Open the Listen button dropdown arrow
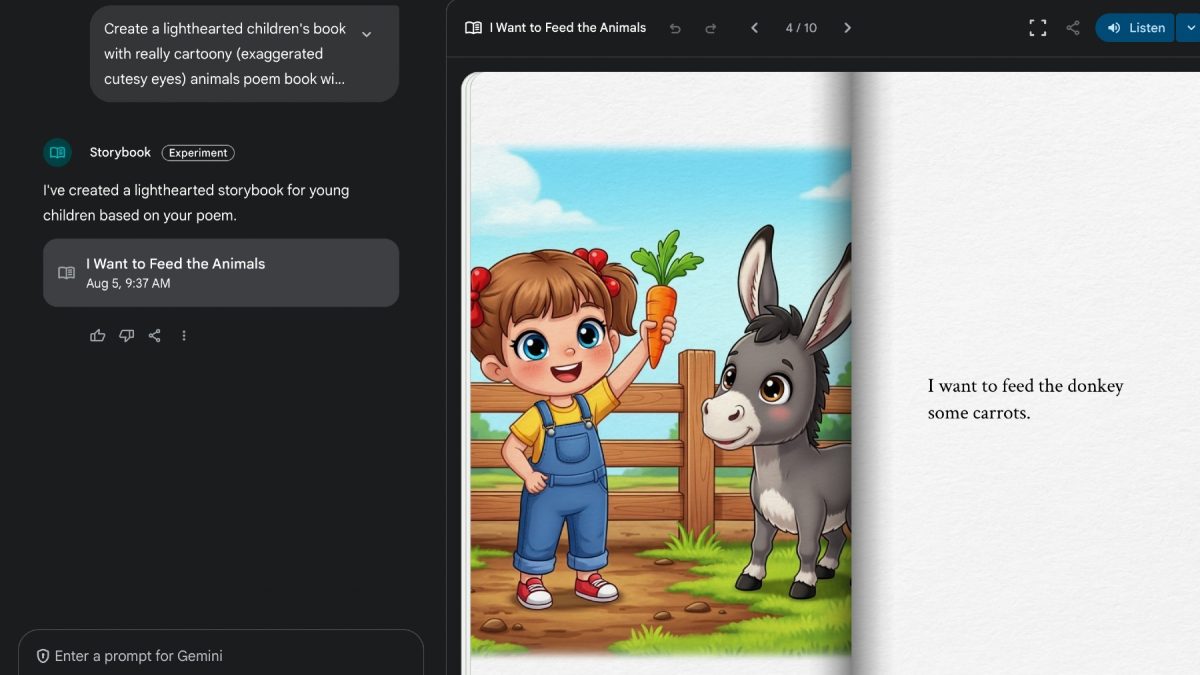 pos(1188,28)
